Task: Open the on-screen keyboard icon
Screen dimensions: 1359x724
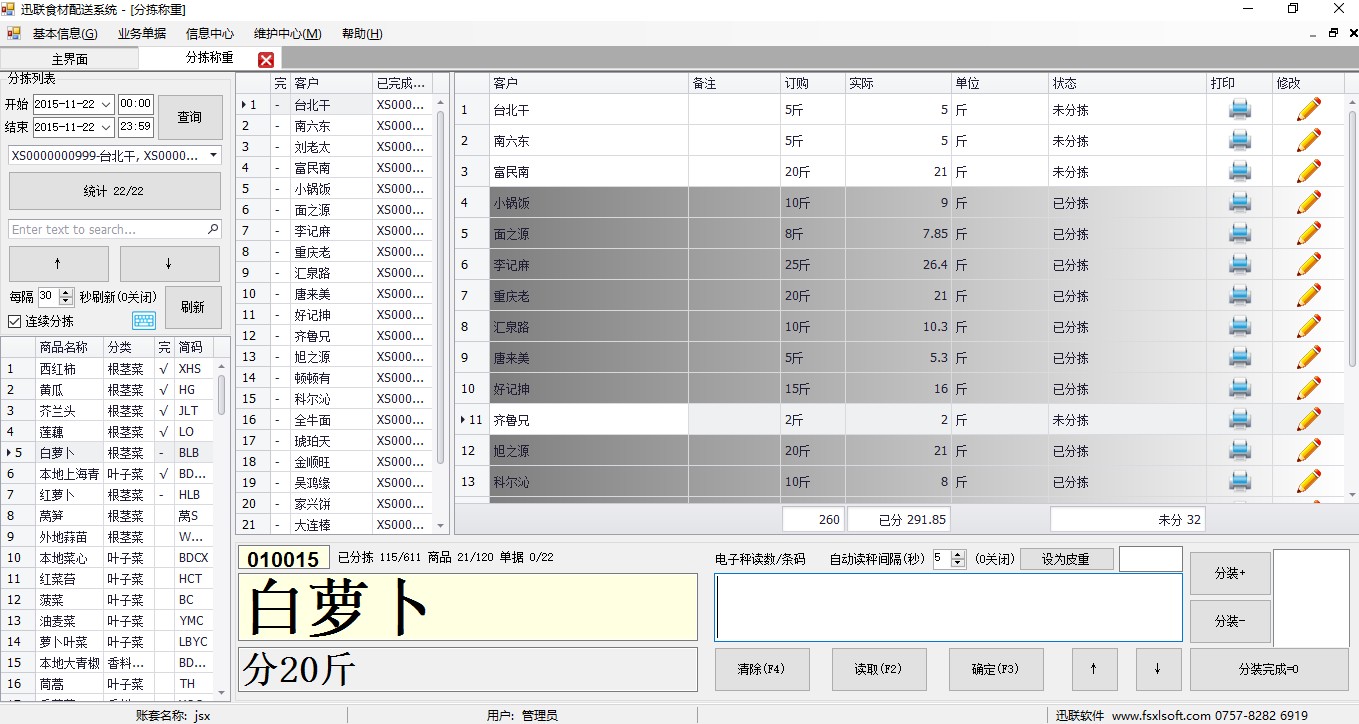Action: point(144,321)
